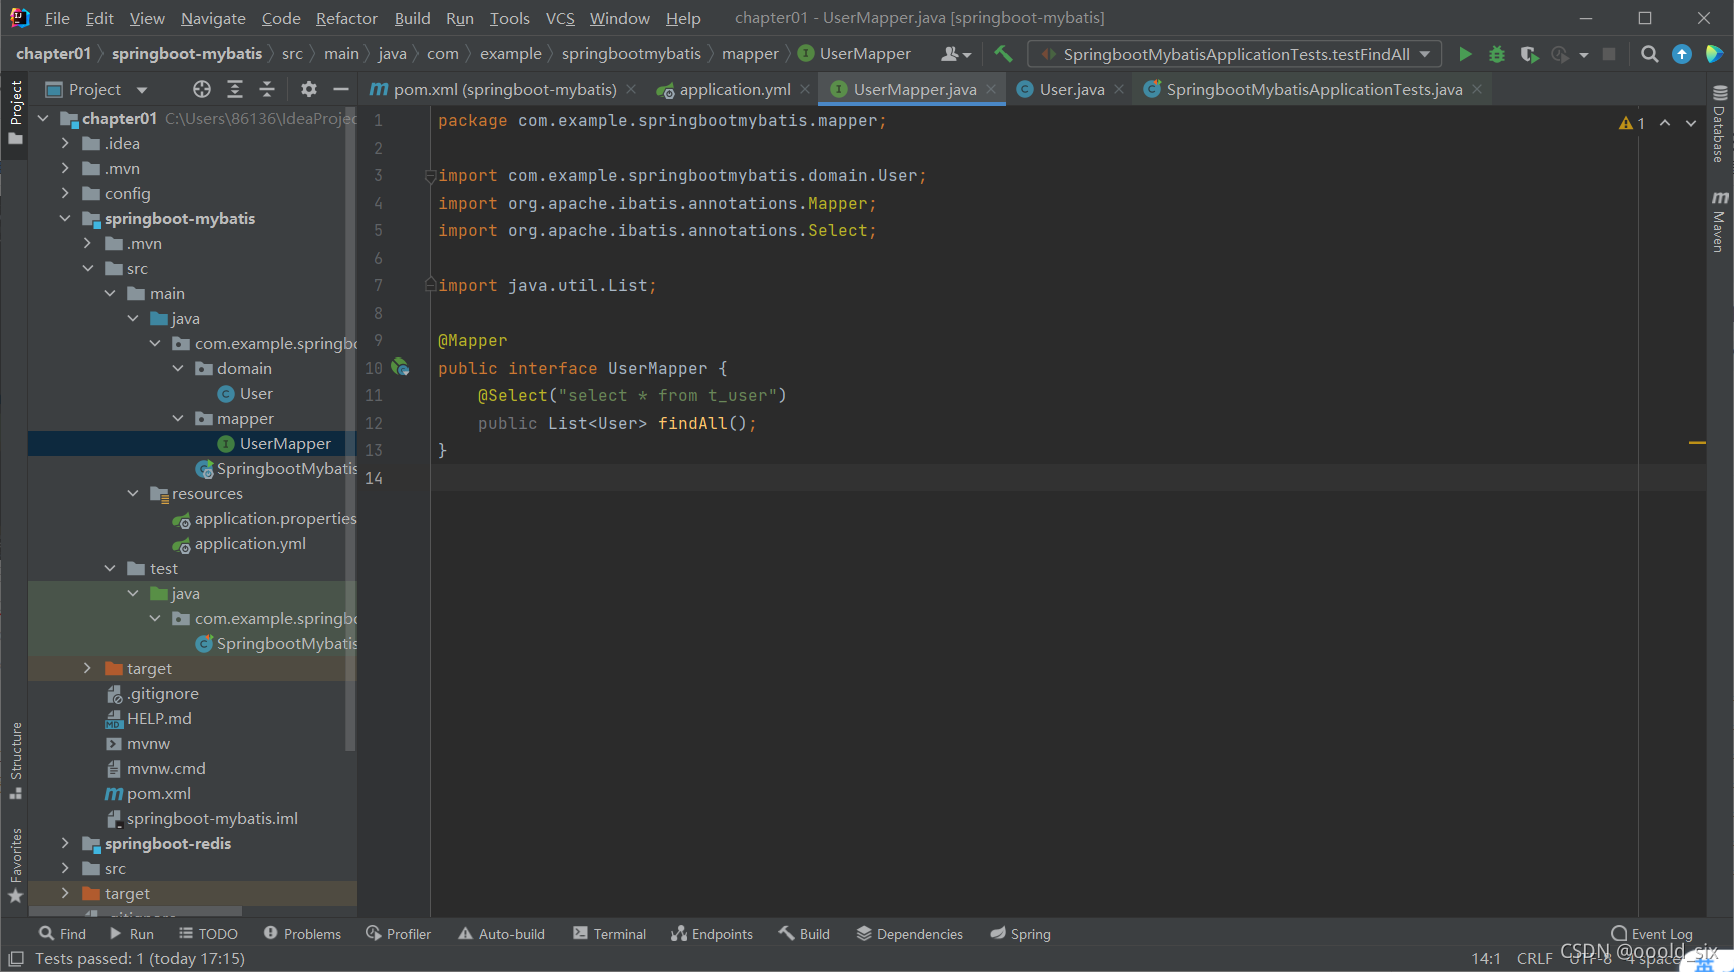Viewport: 1734px width, 972px height.
Task: Open the Spring tool window
Action: [1021, 934]
